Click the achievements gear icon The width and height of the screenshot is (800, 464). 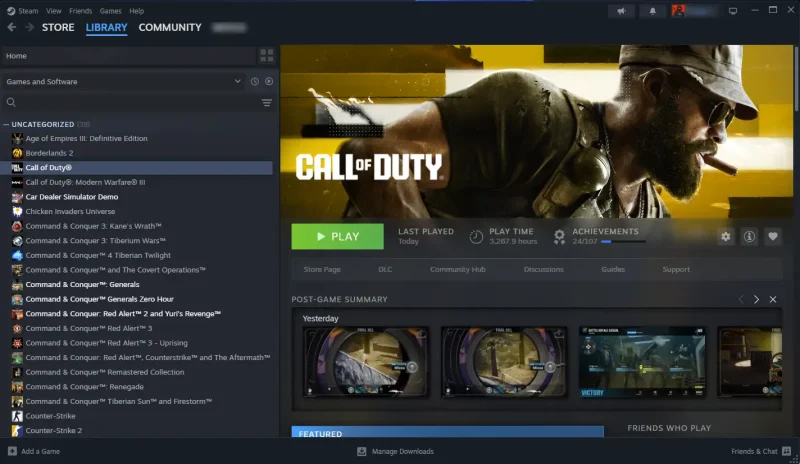click(560, 236)
